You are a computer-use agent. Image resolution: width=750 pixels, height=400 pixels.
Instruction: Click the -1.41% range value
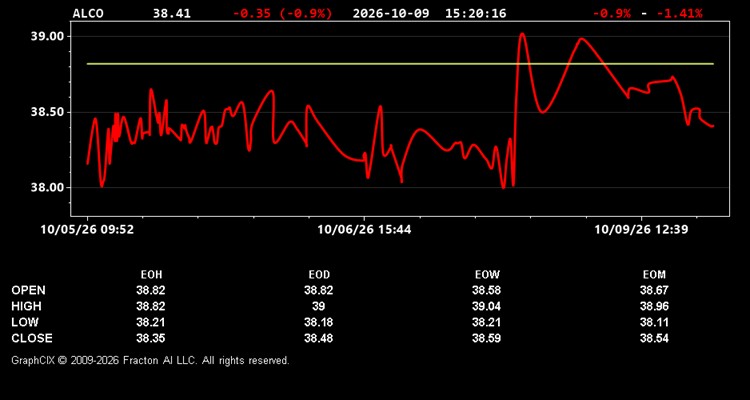[679, 13]
